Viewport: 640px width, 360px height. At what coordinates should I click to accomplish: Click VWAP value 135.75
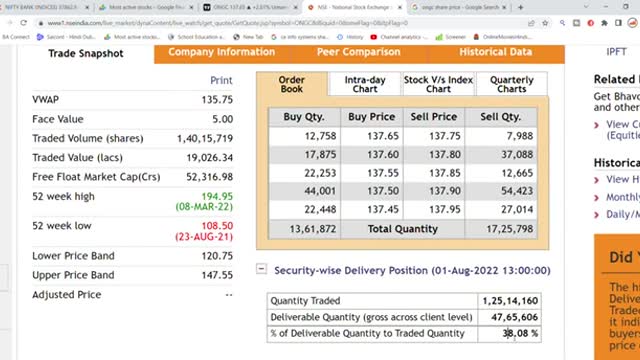click(217, 100)
